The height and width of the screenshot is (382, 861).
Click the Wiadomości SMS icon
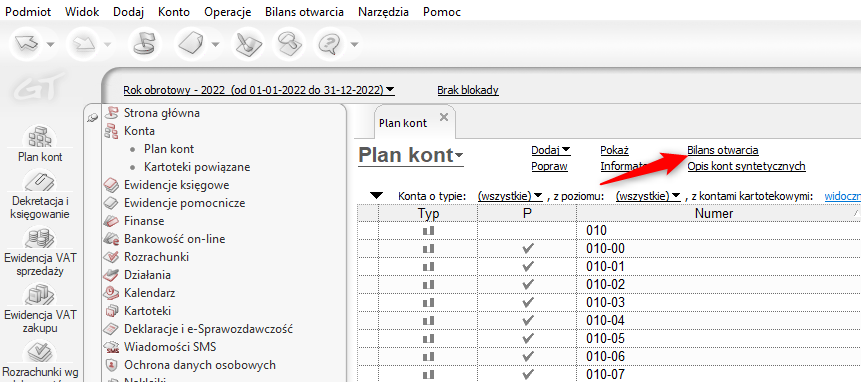click(111, 347)
